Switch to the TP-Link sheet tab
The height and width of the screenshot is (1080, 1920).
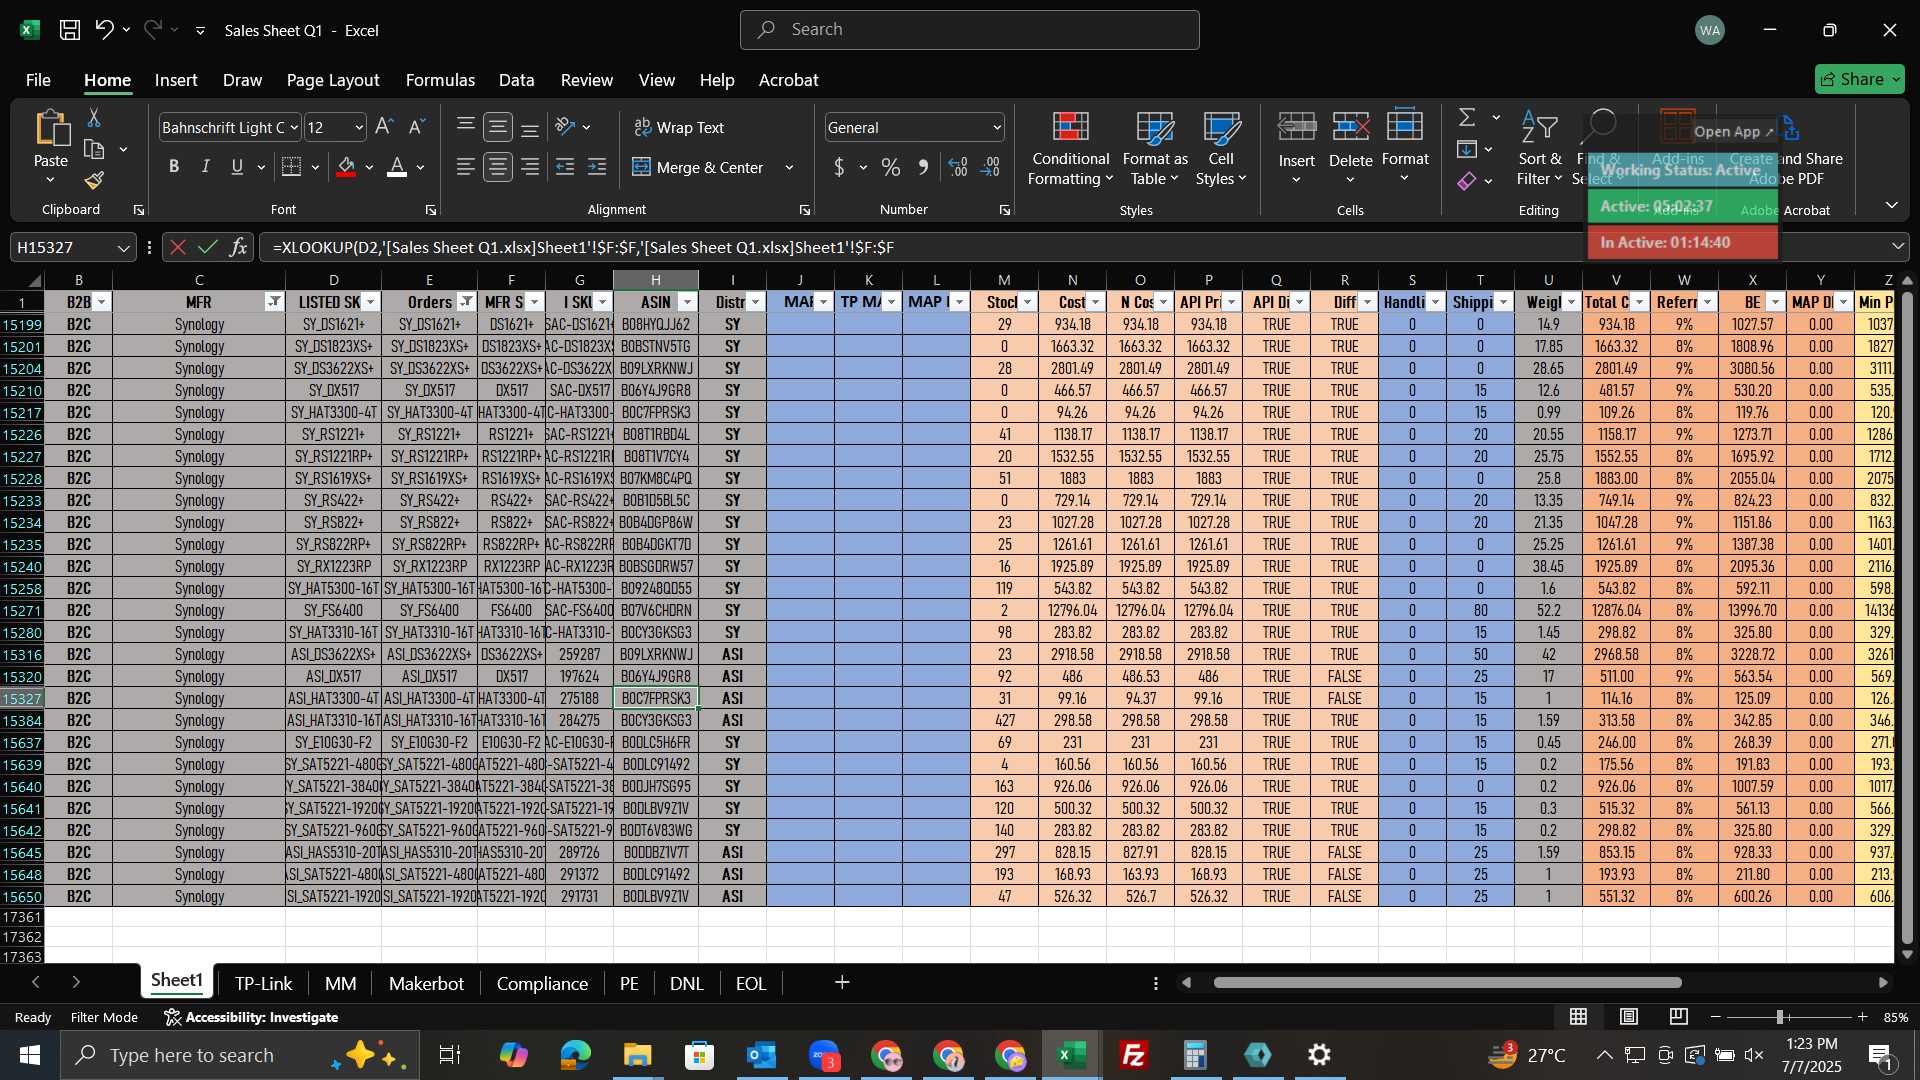click(264, 983)
